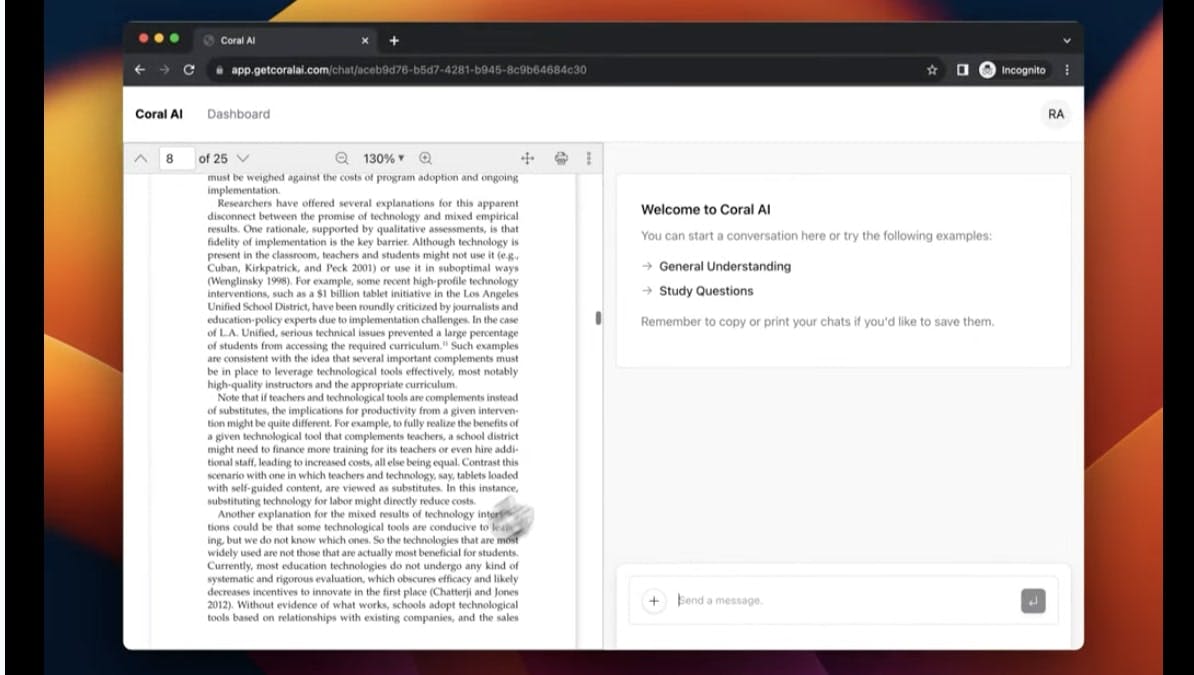Screen dimensions: 1194x675
Task: Try the General Understanding example
Action: (x=724, y=266)
